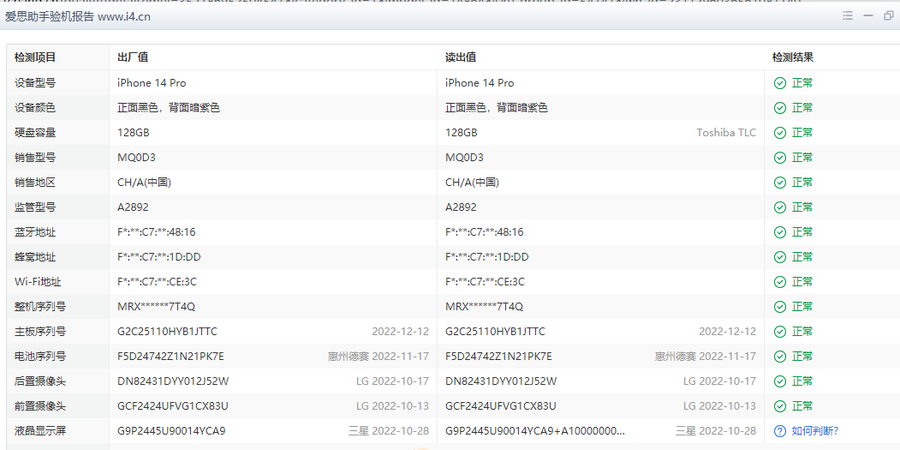Image resolution: width=900 pixels, height=450 pixels.
Task: Click green check icon in 销售型号 row
Action: (779, 157)
